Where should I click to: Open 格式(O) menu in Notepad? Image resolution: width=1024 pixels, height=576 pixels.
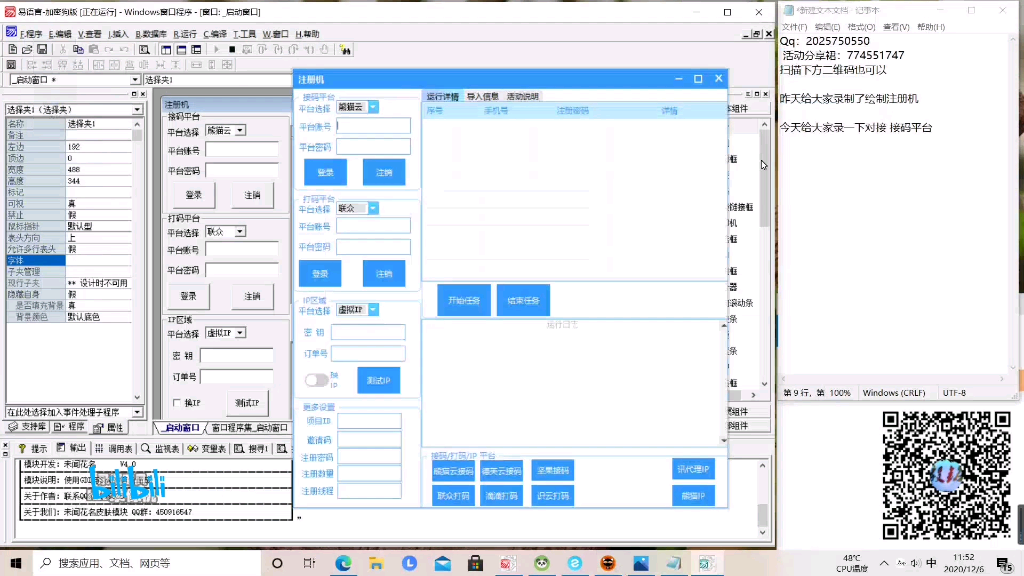tap(861, 27)
